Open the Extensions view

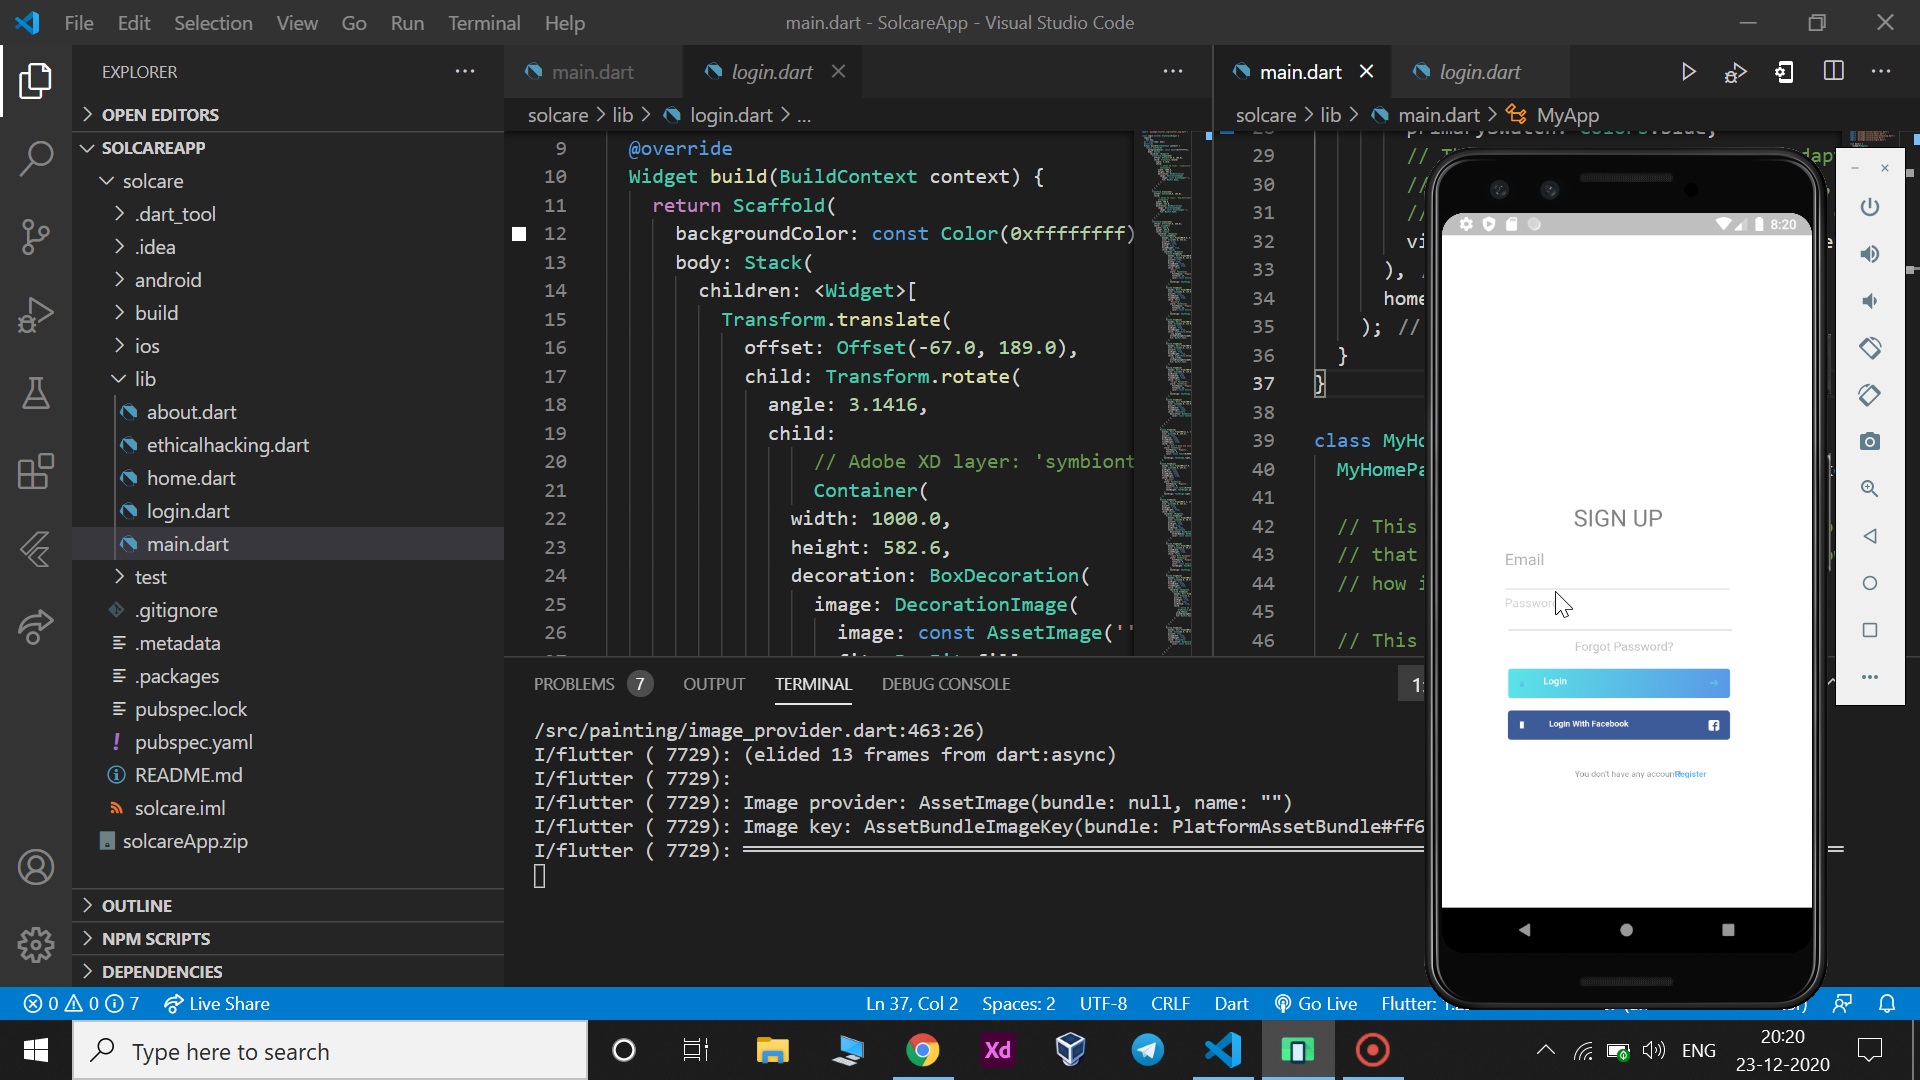[36, 471]
